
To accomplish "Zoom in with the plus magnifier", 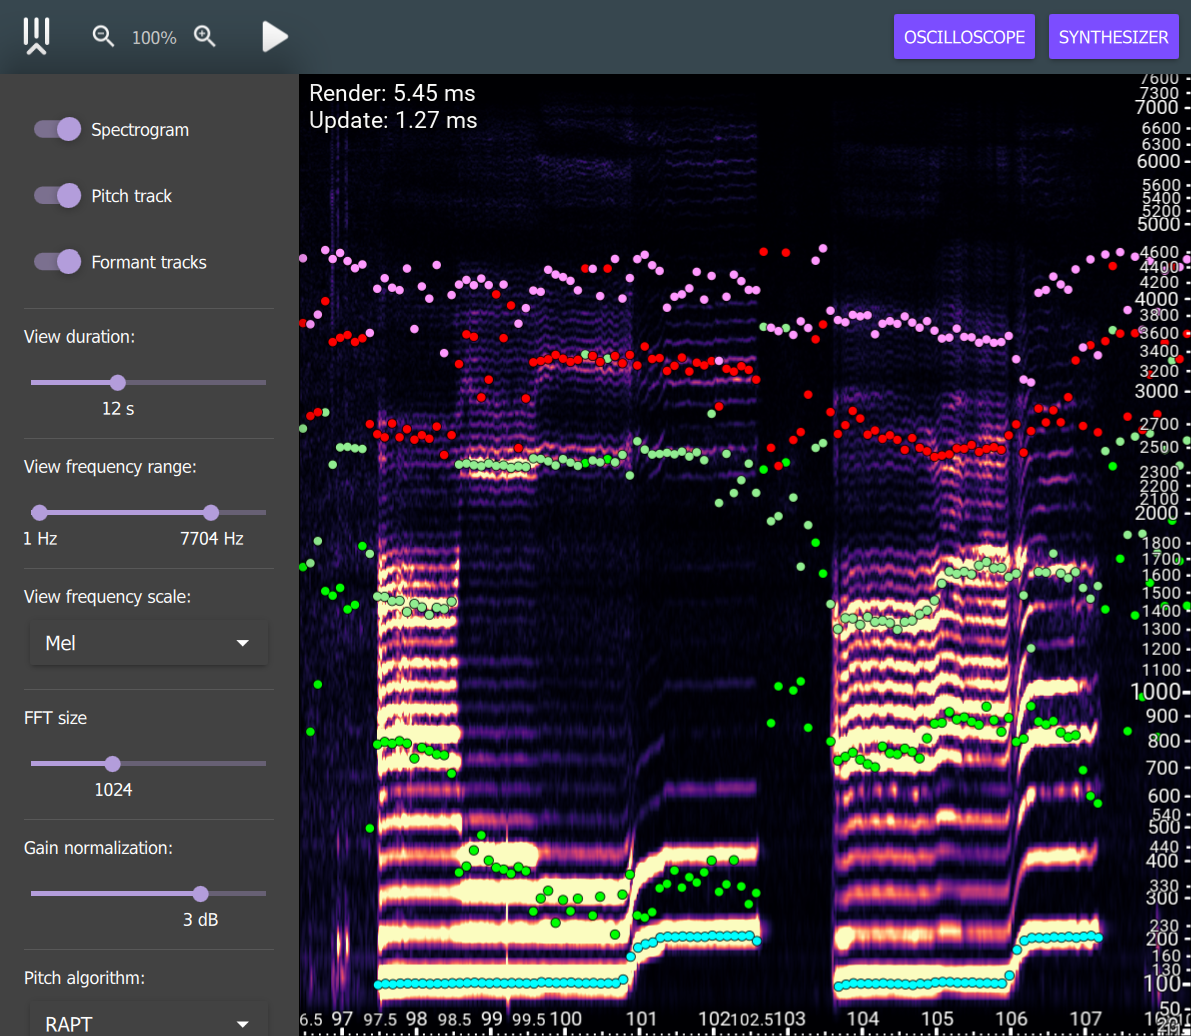I will [x=205, y=37].
